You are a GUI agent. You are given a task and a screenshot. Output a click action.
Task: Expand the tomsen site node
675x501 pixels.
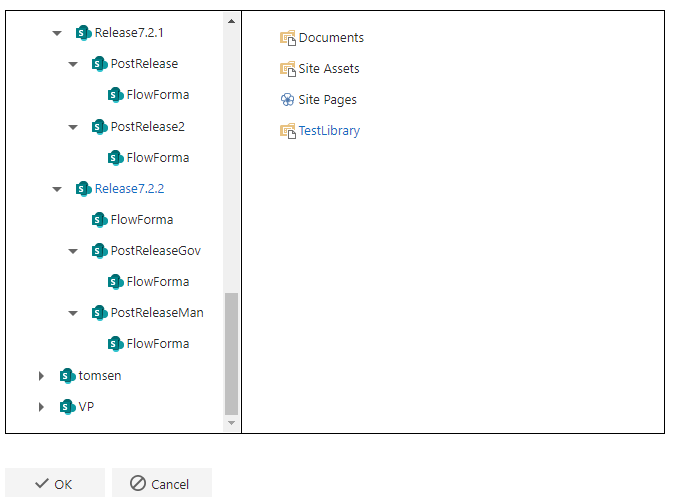41,376
